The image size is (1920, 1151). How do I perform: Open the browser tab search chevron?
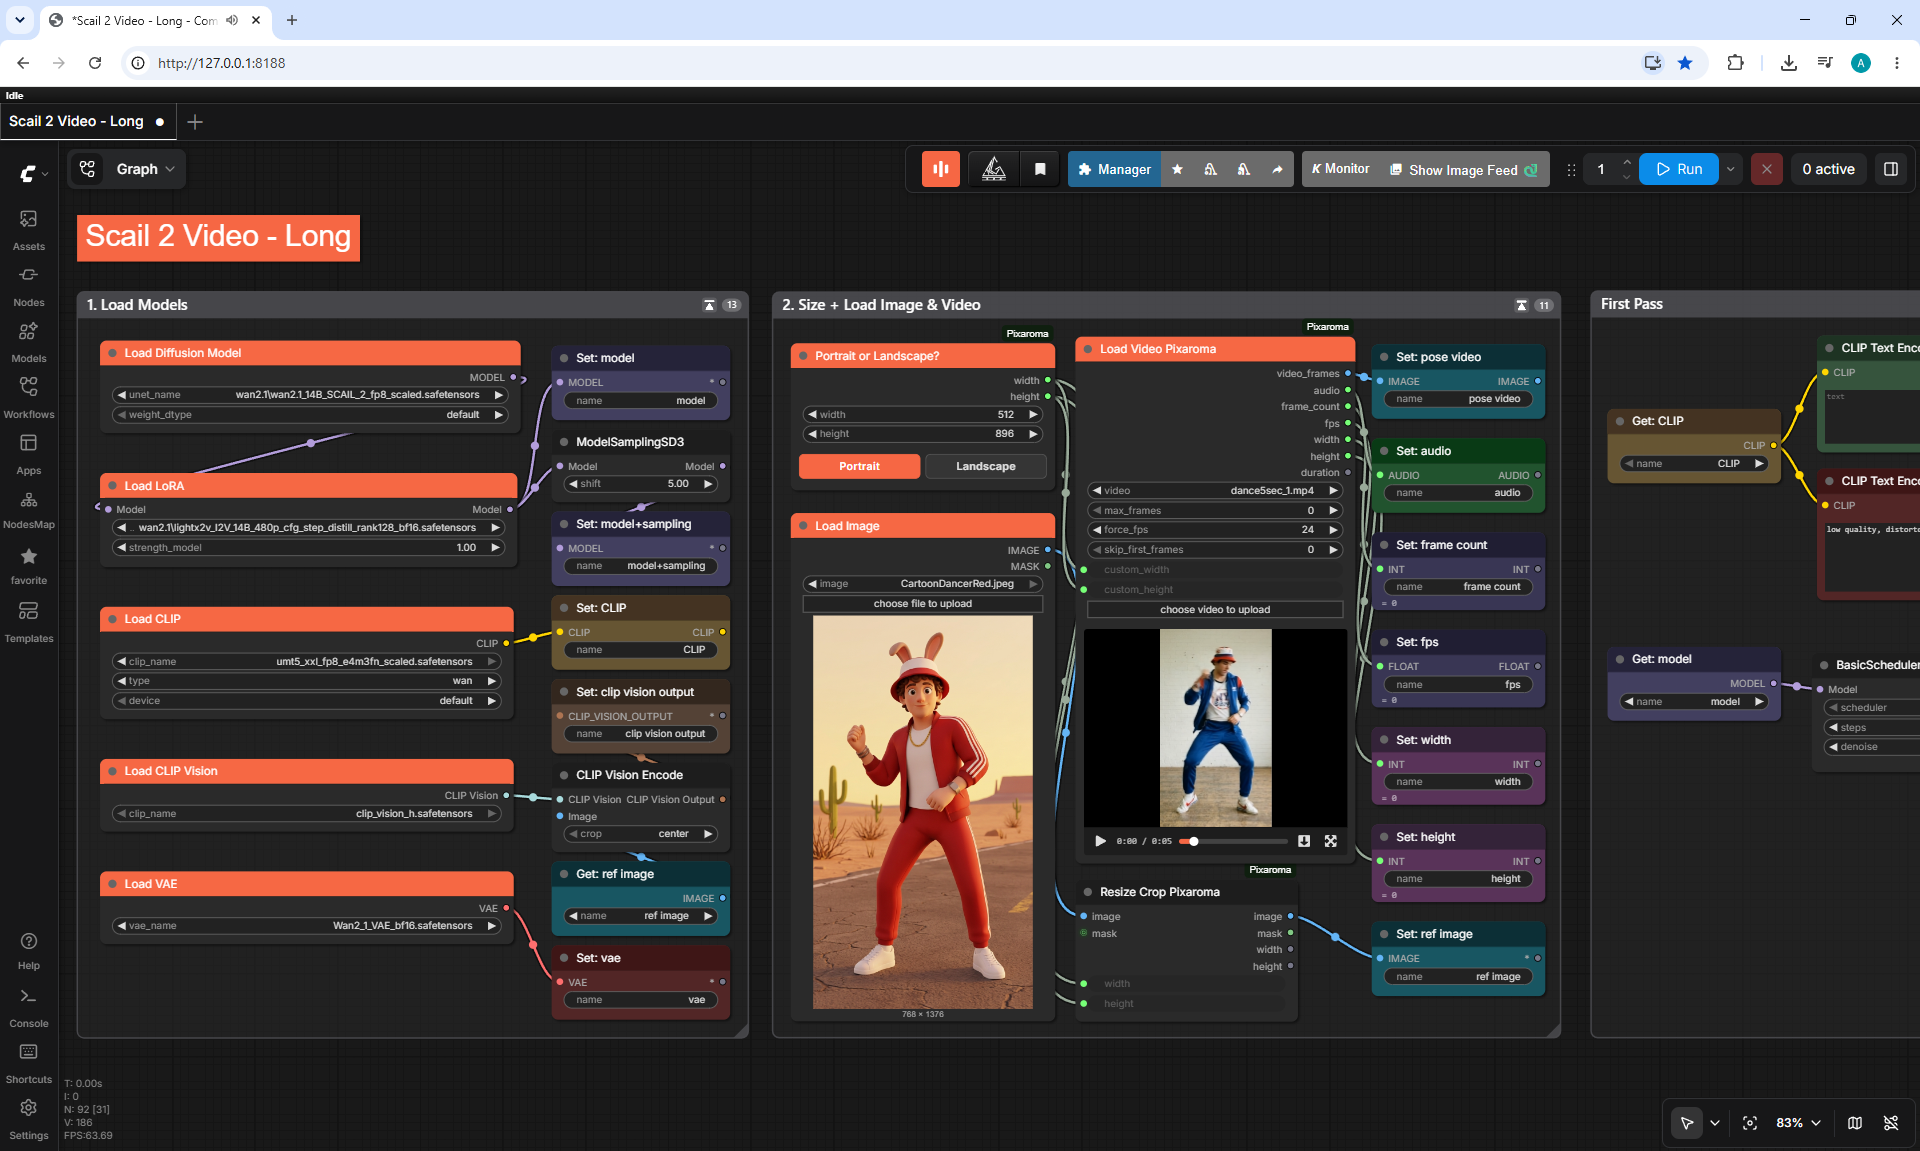click(x=20, y=20)
